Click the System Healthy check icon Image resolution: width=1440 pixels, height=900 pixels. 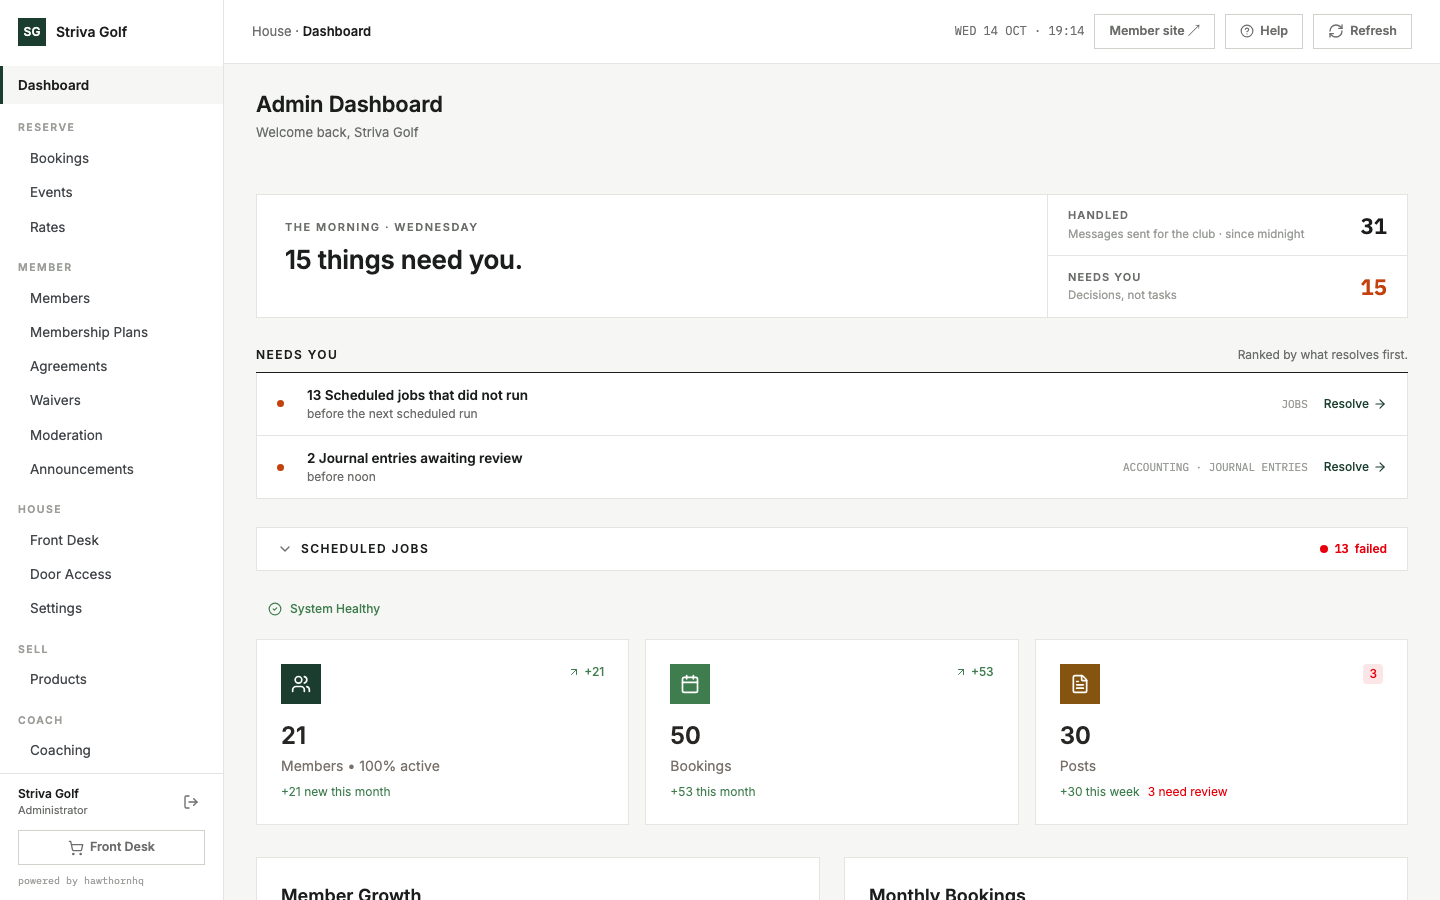coord(275,609)
